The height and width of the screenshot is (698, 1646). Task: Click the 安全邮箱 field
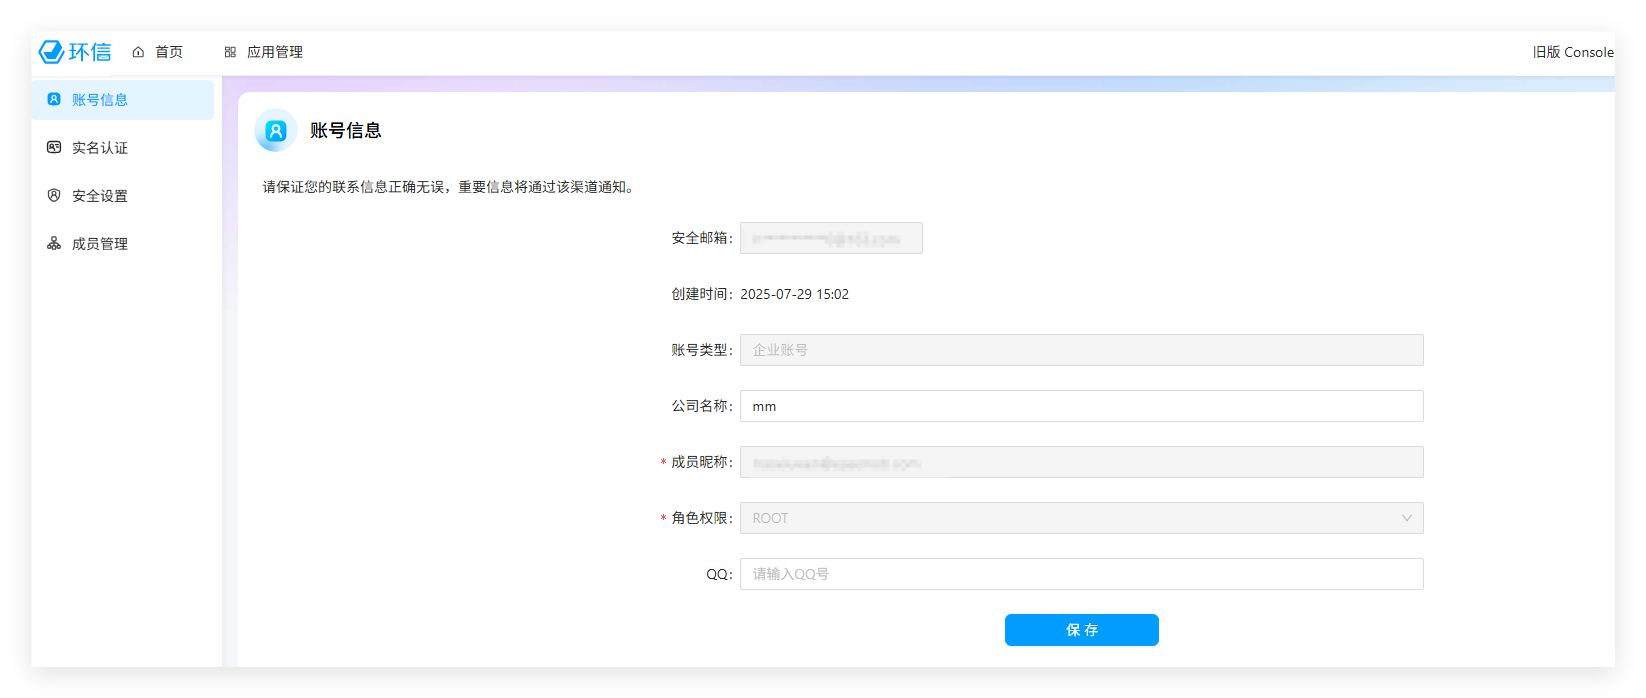[830, 238]
